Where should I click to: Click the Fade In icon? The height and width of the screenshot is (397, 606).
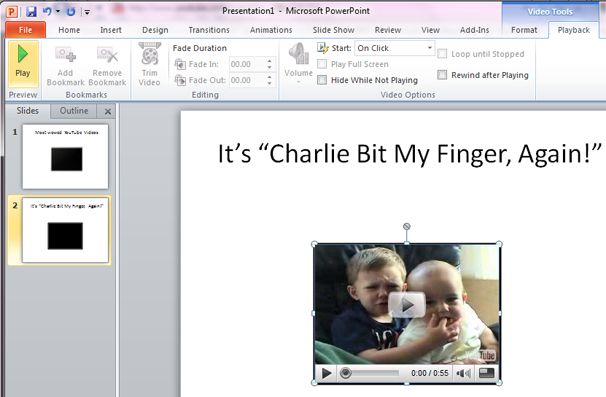click(x=180, y=64)
